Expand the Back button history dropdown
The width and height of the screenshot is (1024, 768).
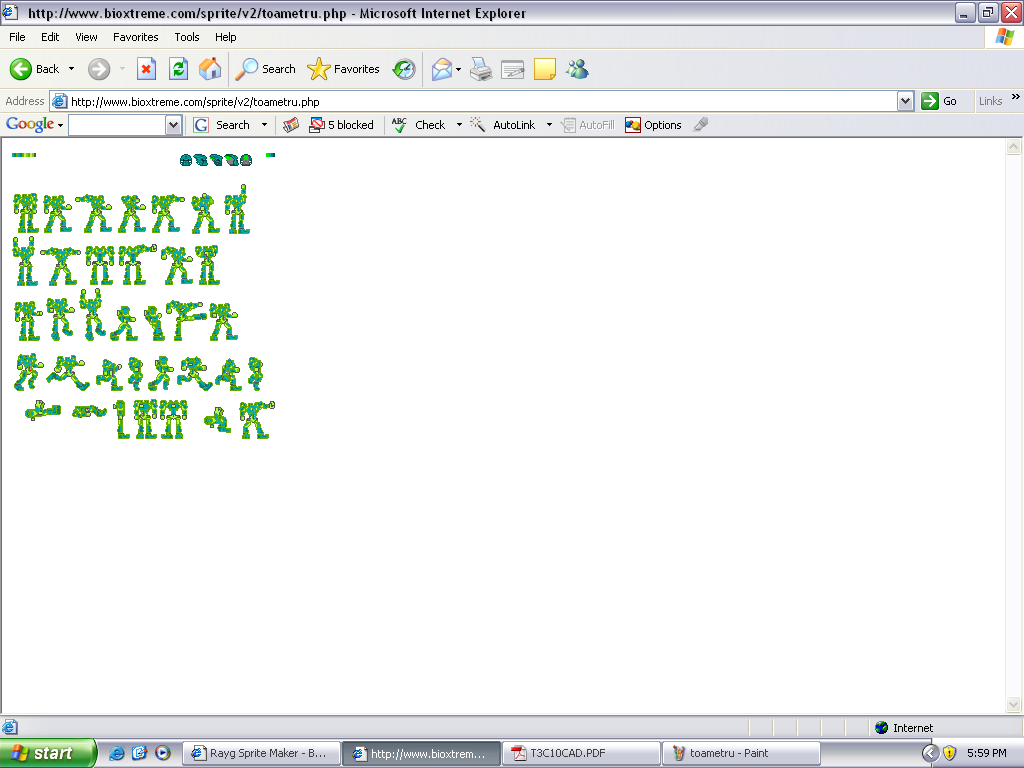point(72,69)
